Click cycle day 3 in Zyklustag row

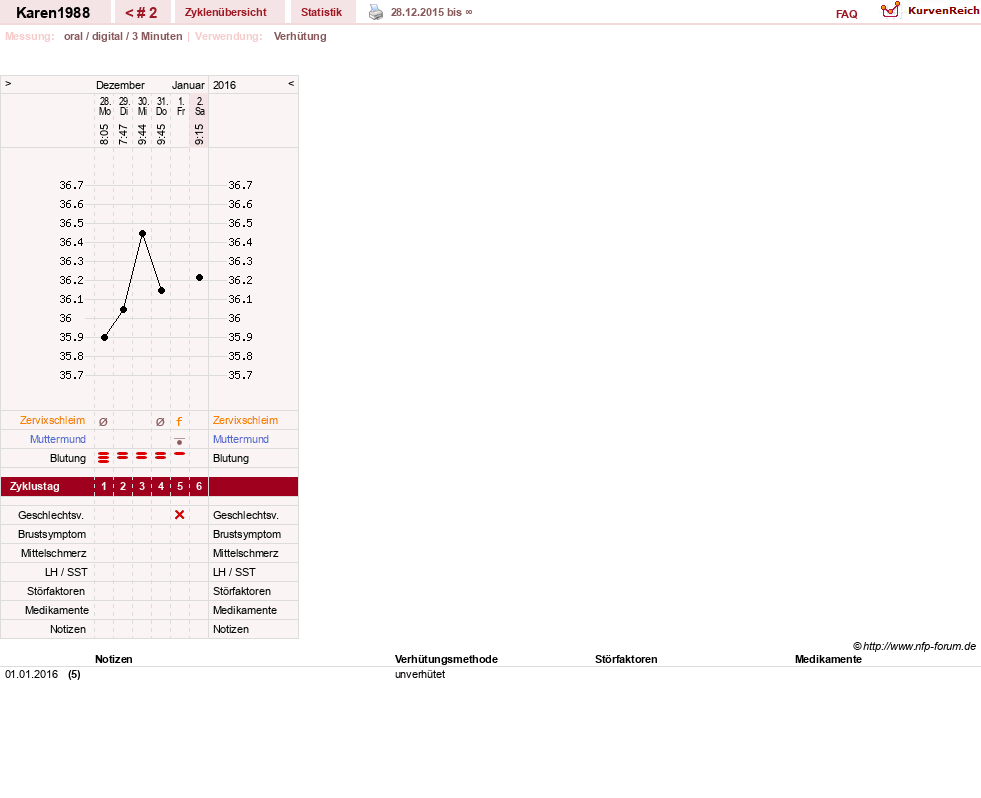point(142,486)
